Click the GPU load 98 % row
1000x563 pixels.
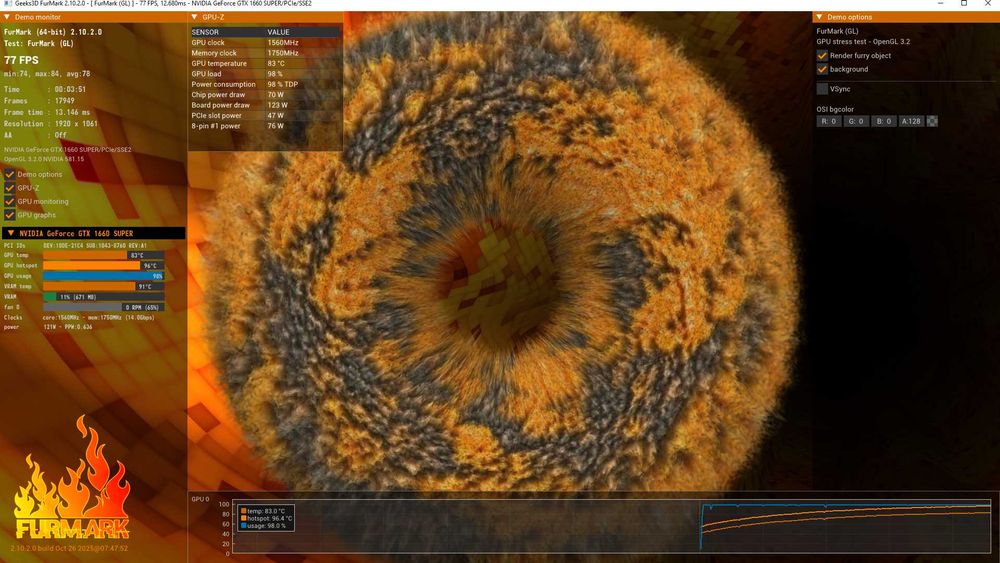[265, 74]
